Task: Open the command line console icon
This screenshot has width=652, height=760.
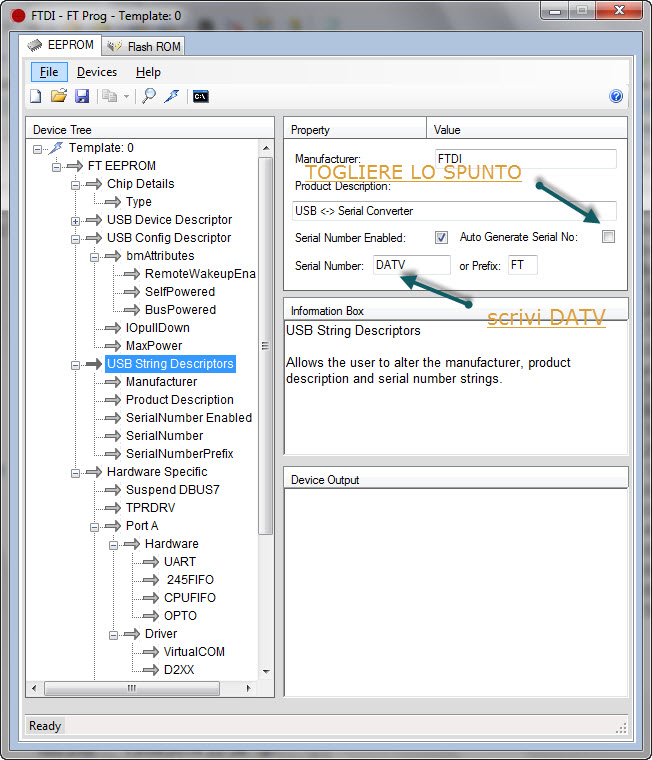Action: tap(201, 96)
